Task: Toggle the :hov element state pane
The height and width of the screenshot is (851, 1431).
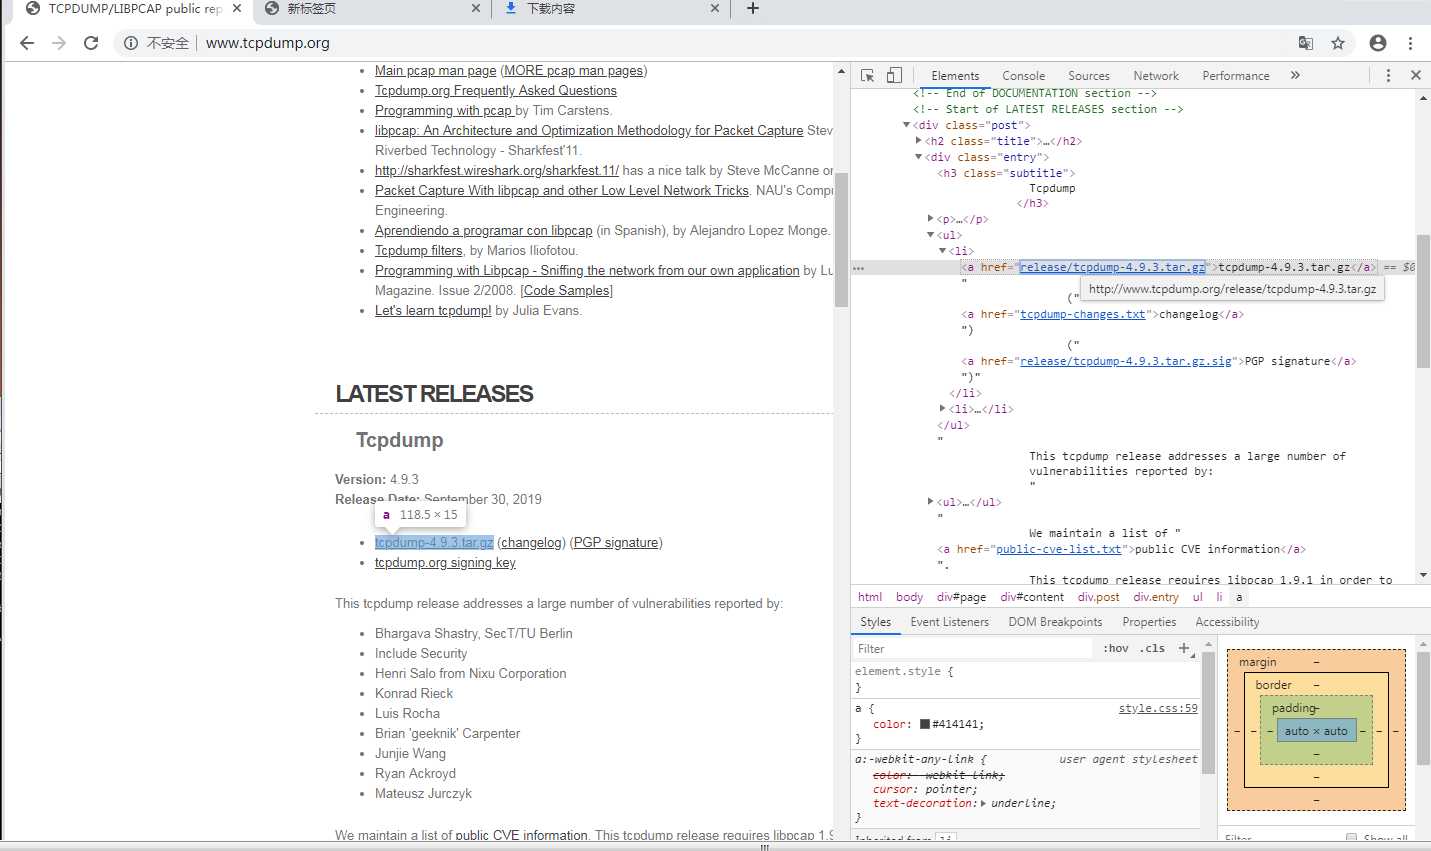Action: tap(1116, 648)
